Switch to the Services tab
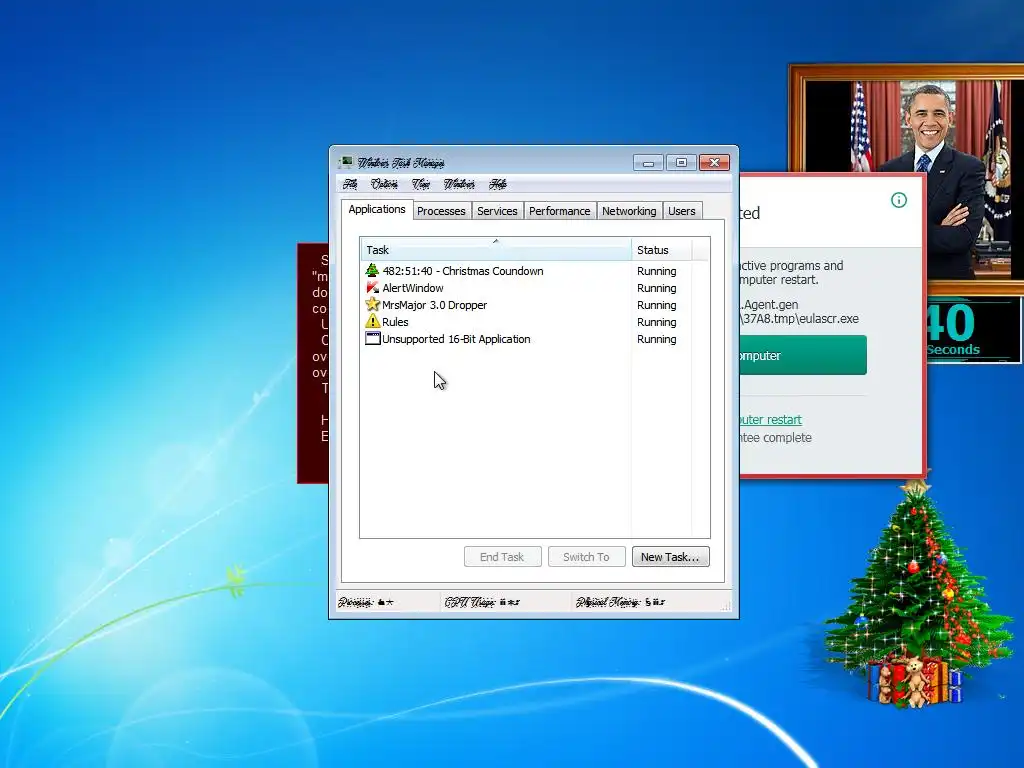 [497, 211]
